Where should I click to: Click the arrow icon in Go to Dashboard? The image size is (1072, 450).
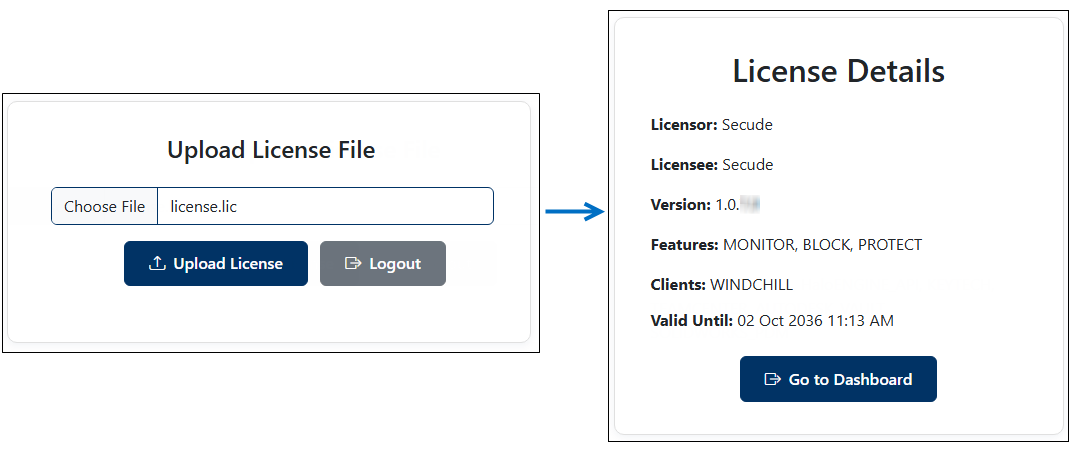click(x=772, y=379)
